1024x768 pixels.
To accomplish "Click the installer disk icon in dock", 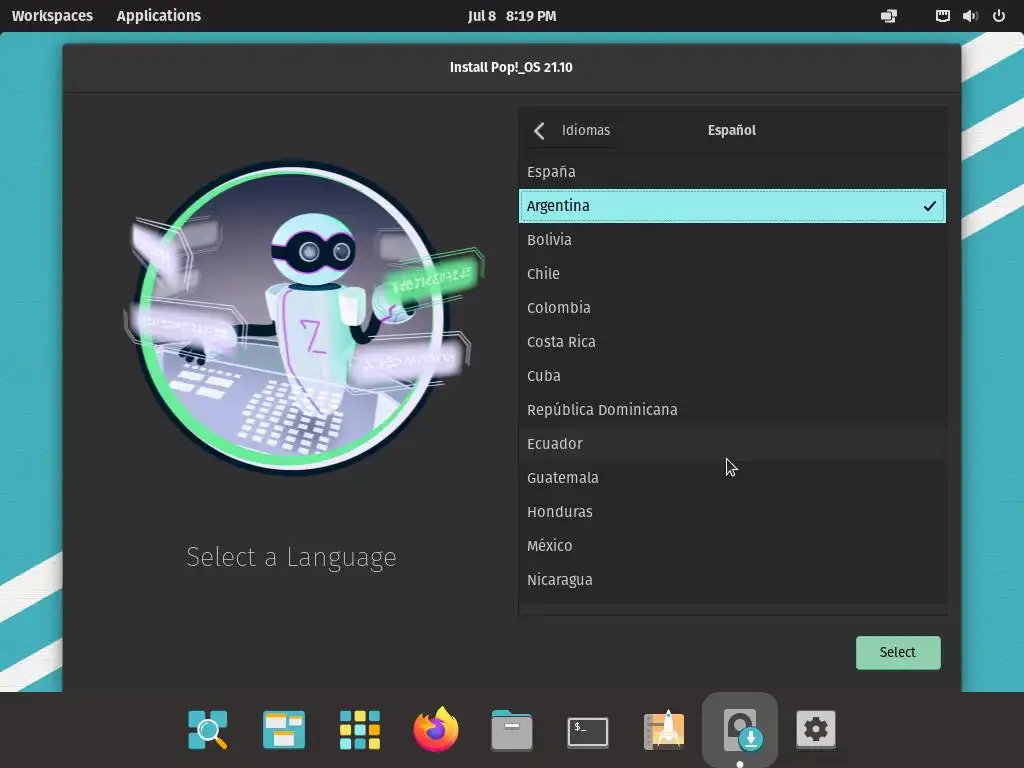I will pyautogui.click(x=740, y=729).
